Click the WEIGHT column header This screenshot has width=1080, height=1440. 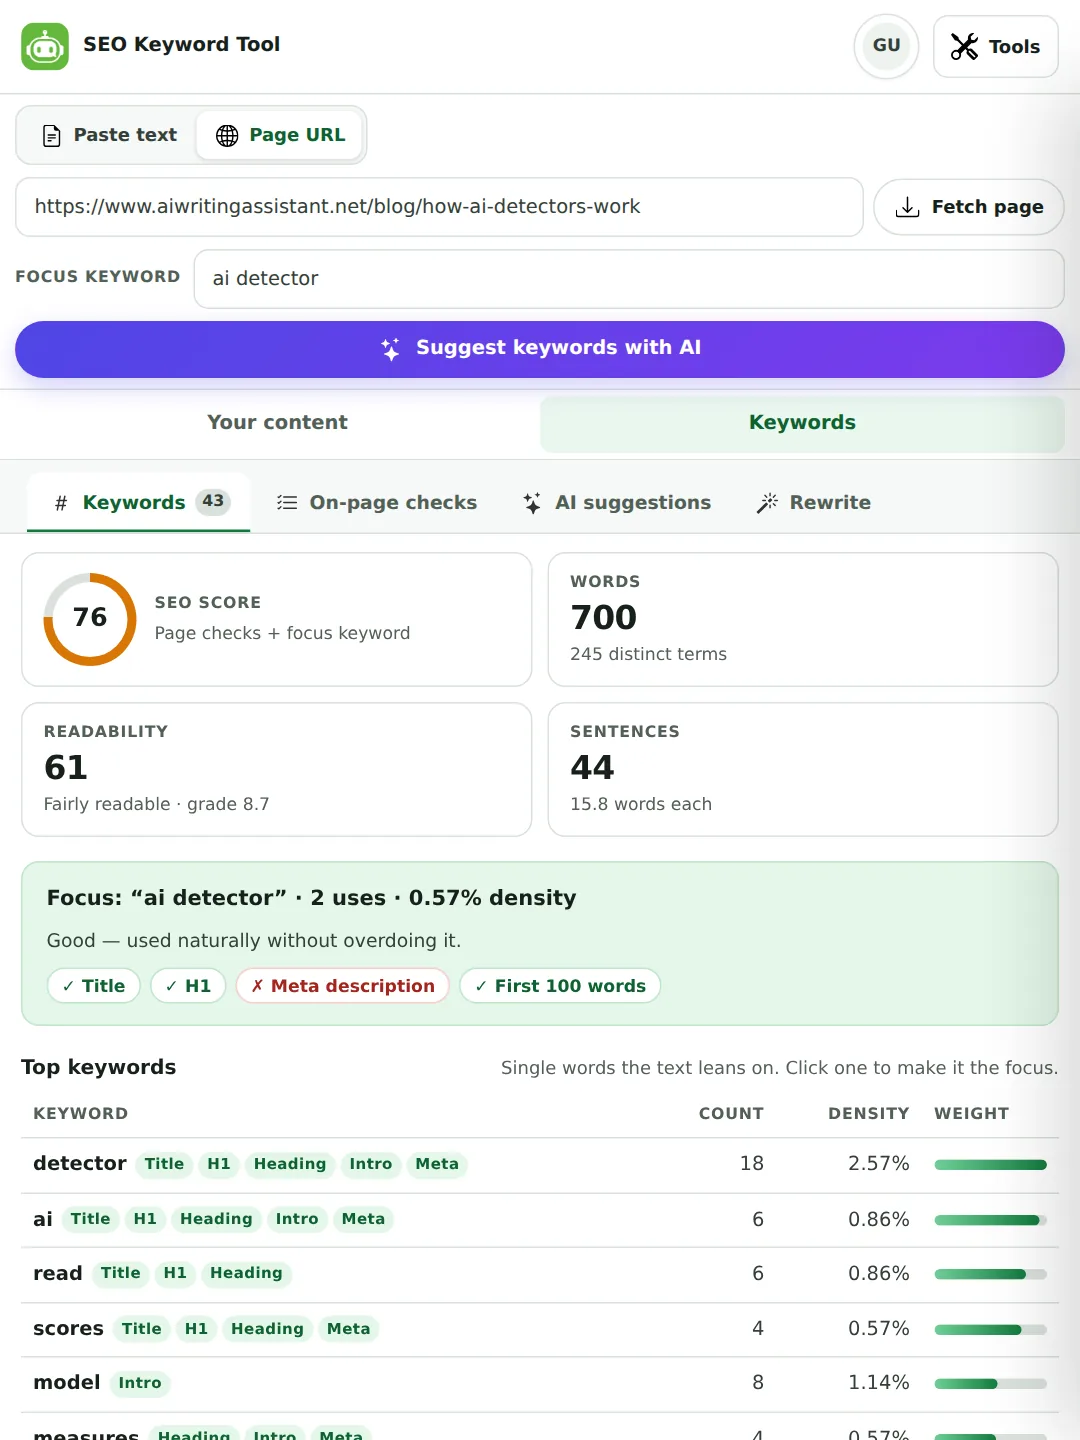click(972, 1114)
